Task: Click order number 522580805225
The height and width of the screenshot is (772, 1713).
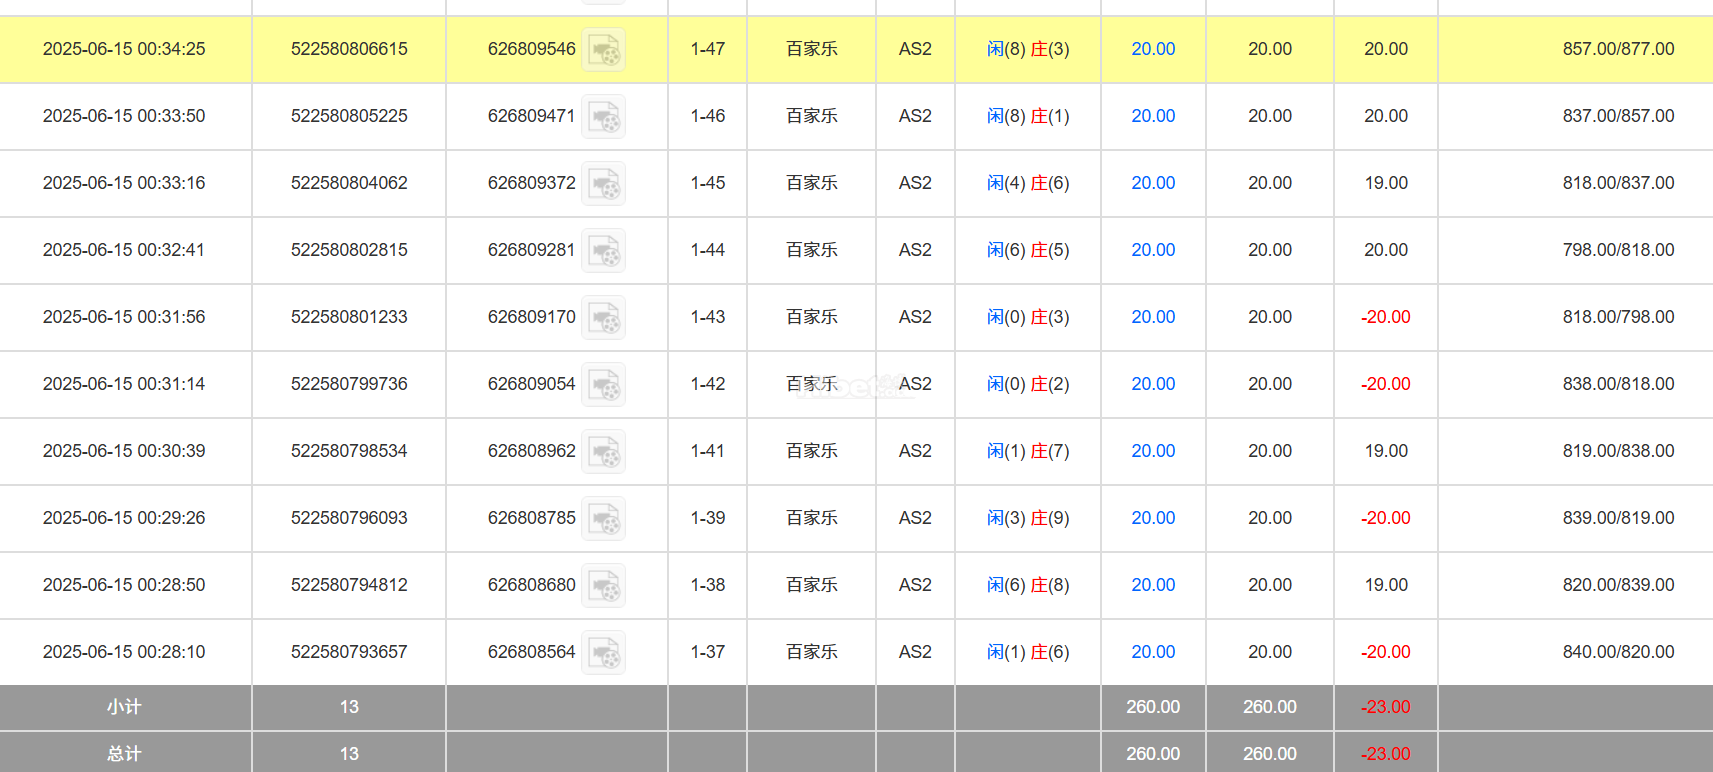Action: coord(349,116)
